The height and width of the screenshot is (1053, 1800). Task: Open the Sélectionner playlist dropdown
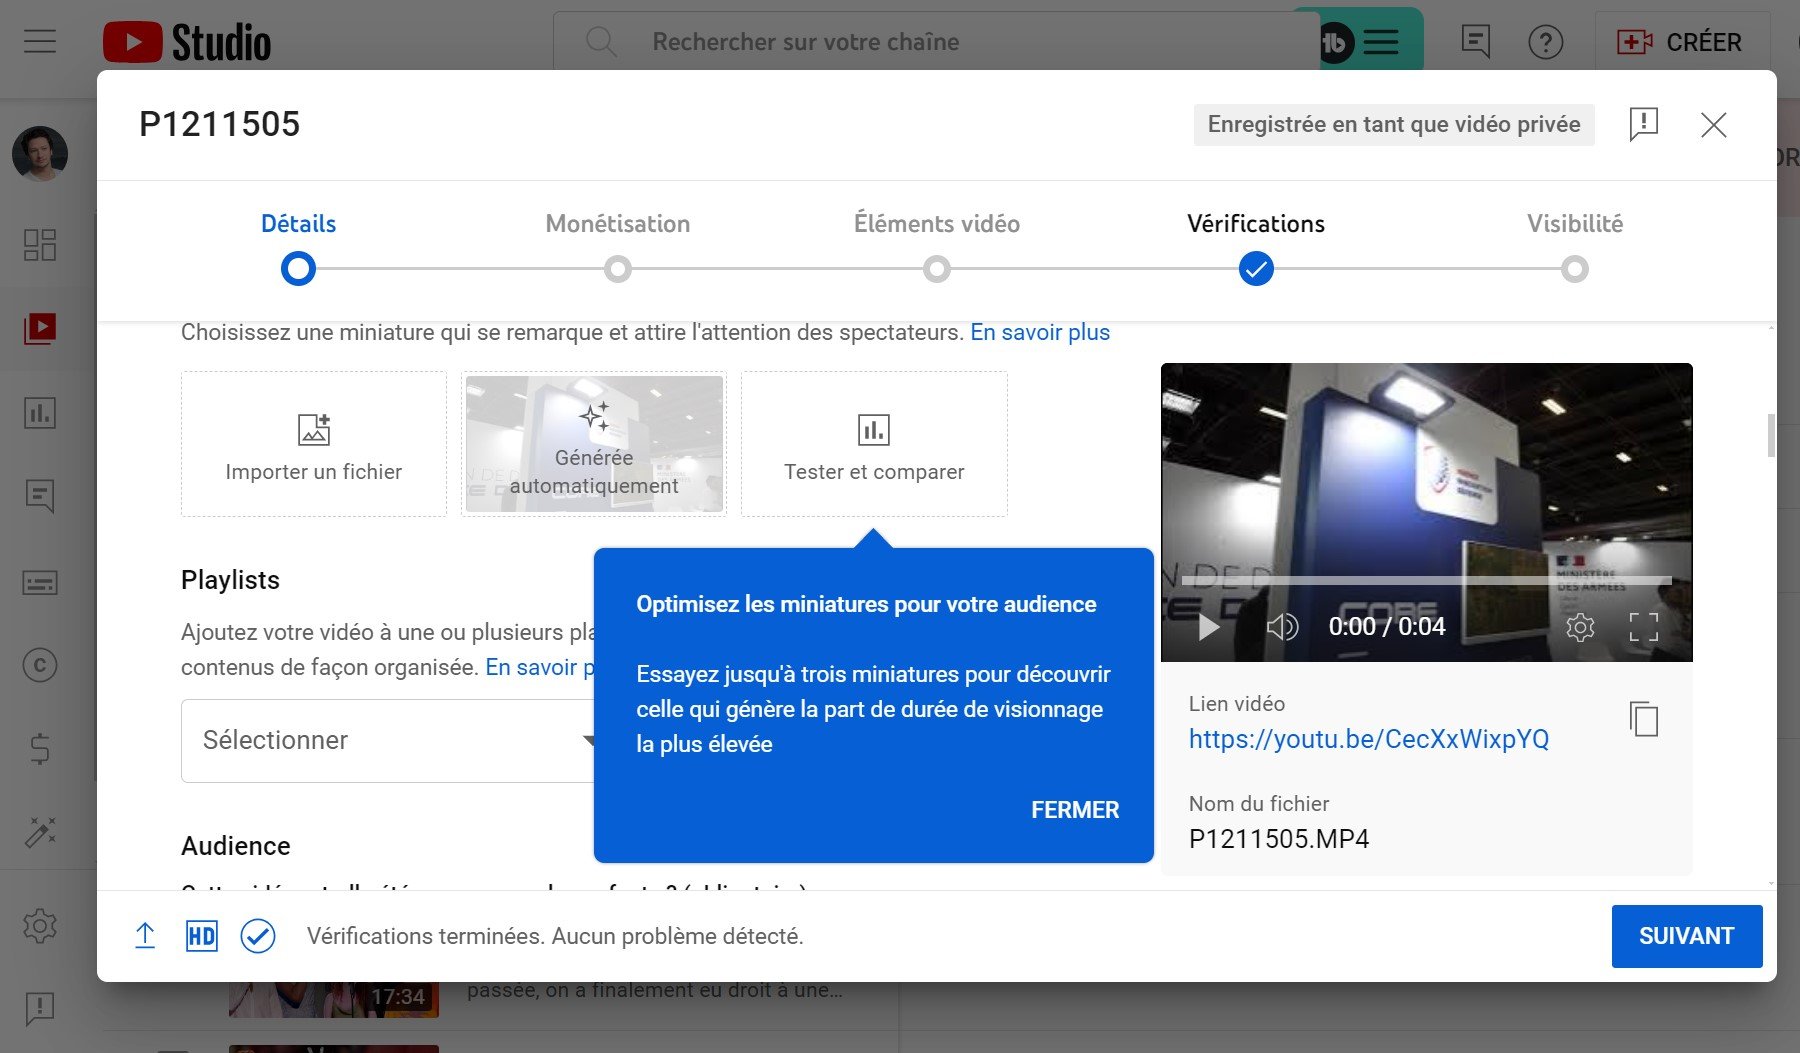point(400,740)
